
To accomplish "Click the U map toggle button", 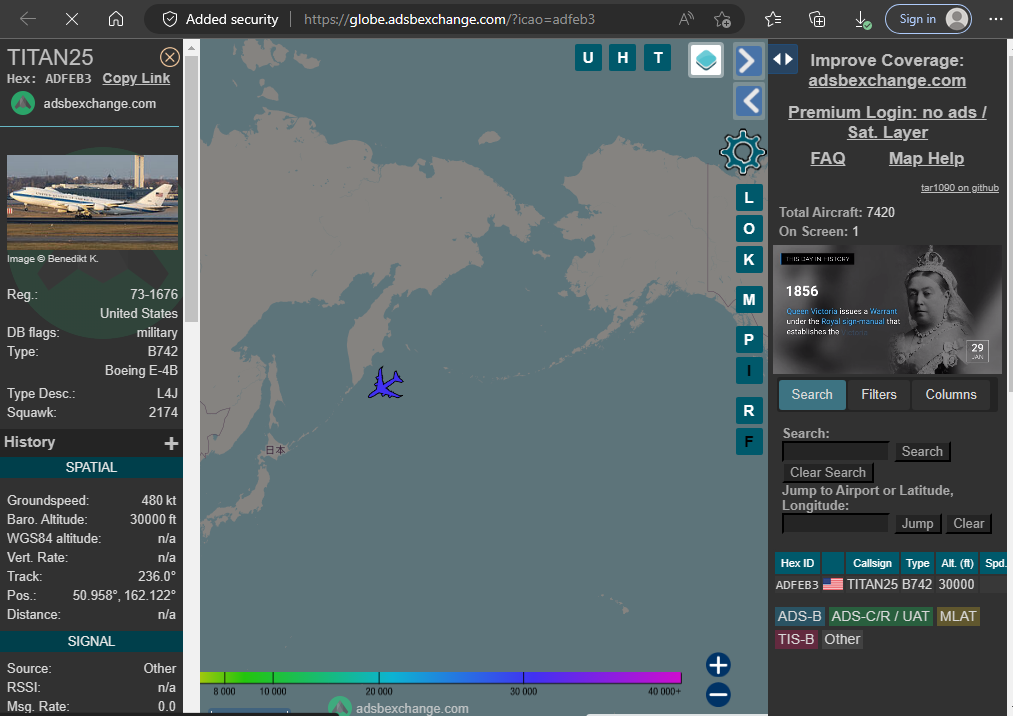I will click(x=588, y=58).
